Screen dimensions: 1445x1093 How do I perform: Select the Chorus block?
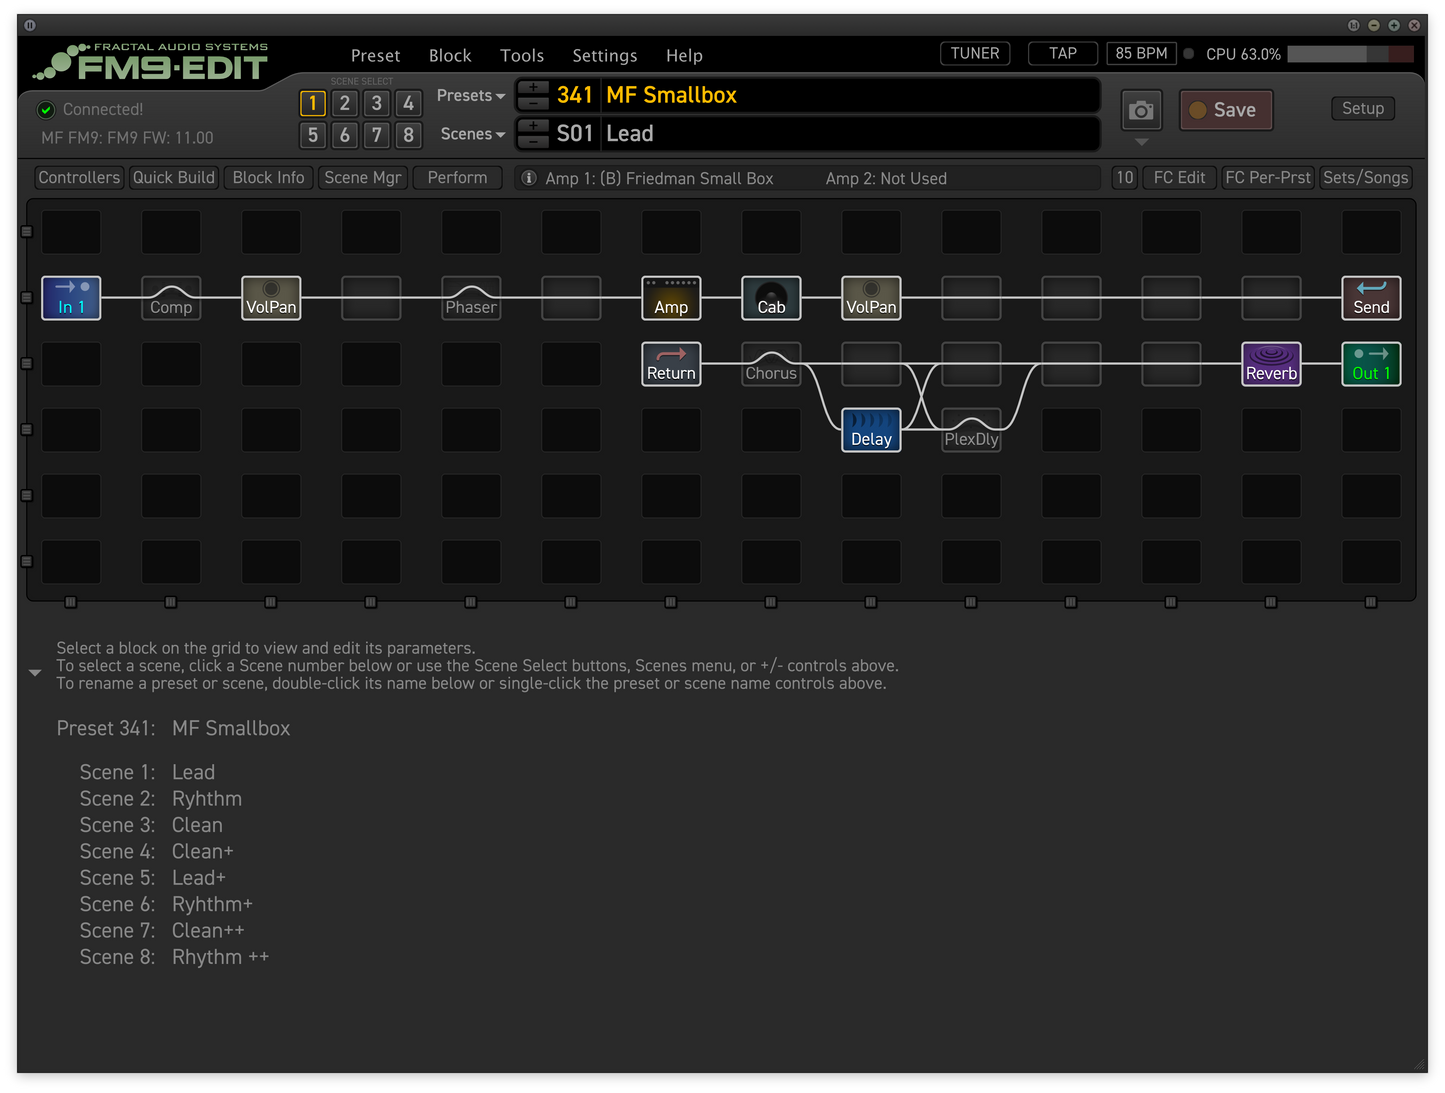(771, 364)
